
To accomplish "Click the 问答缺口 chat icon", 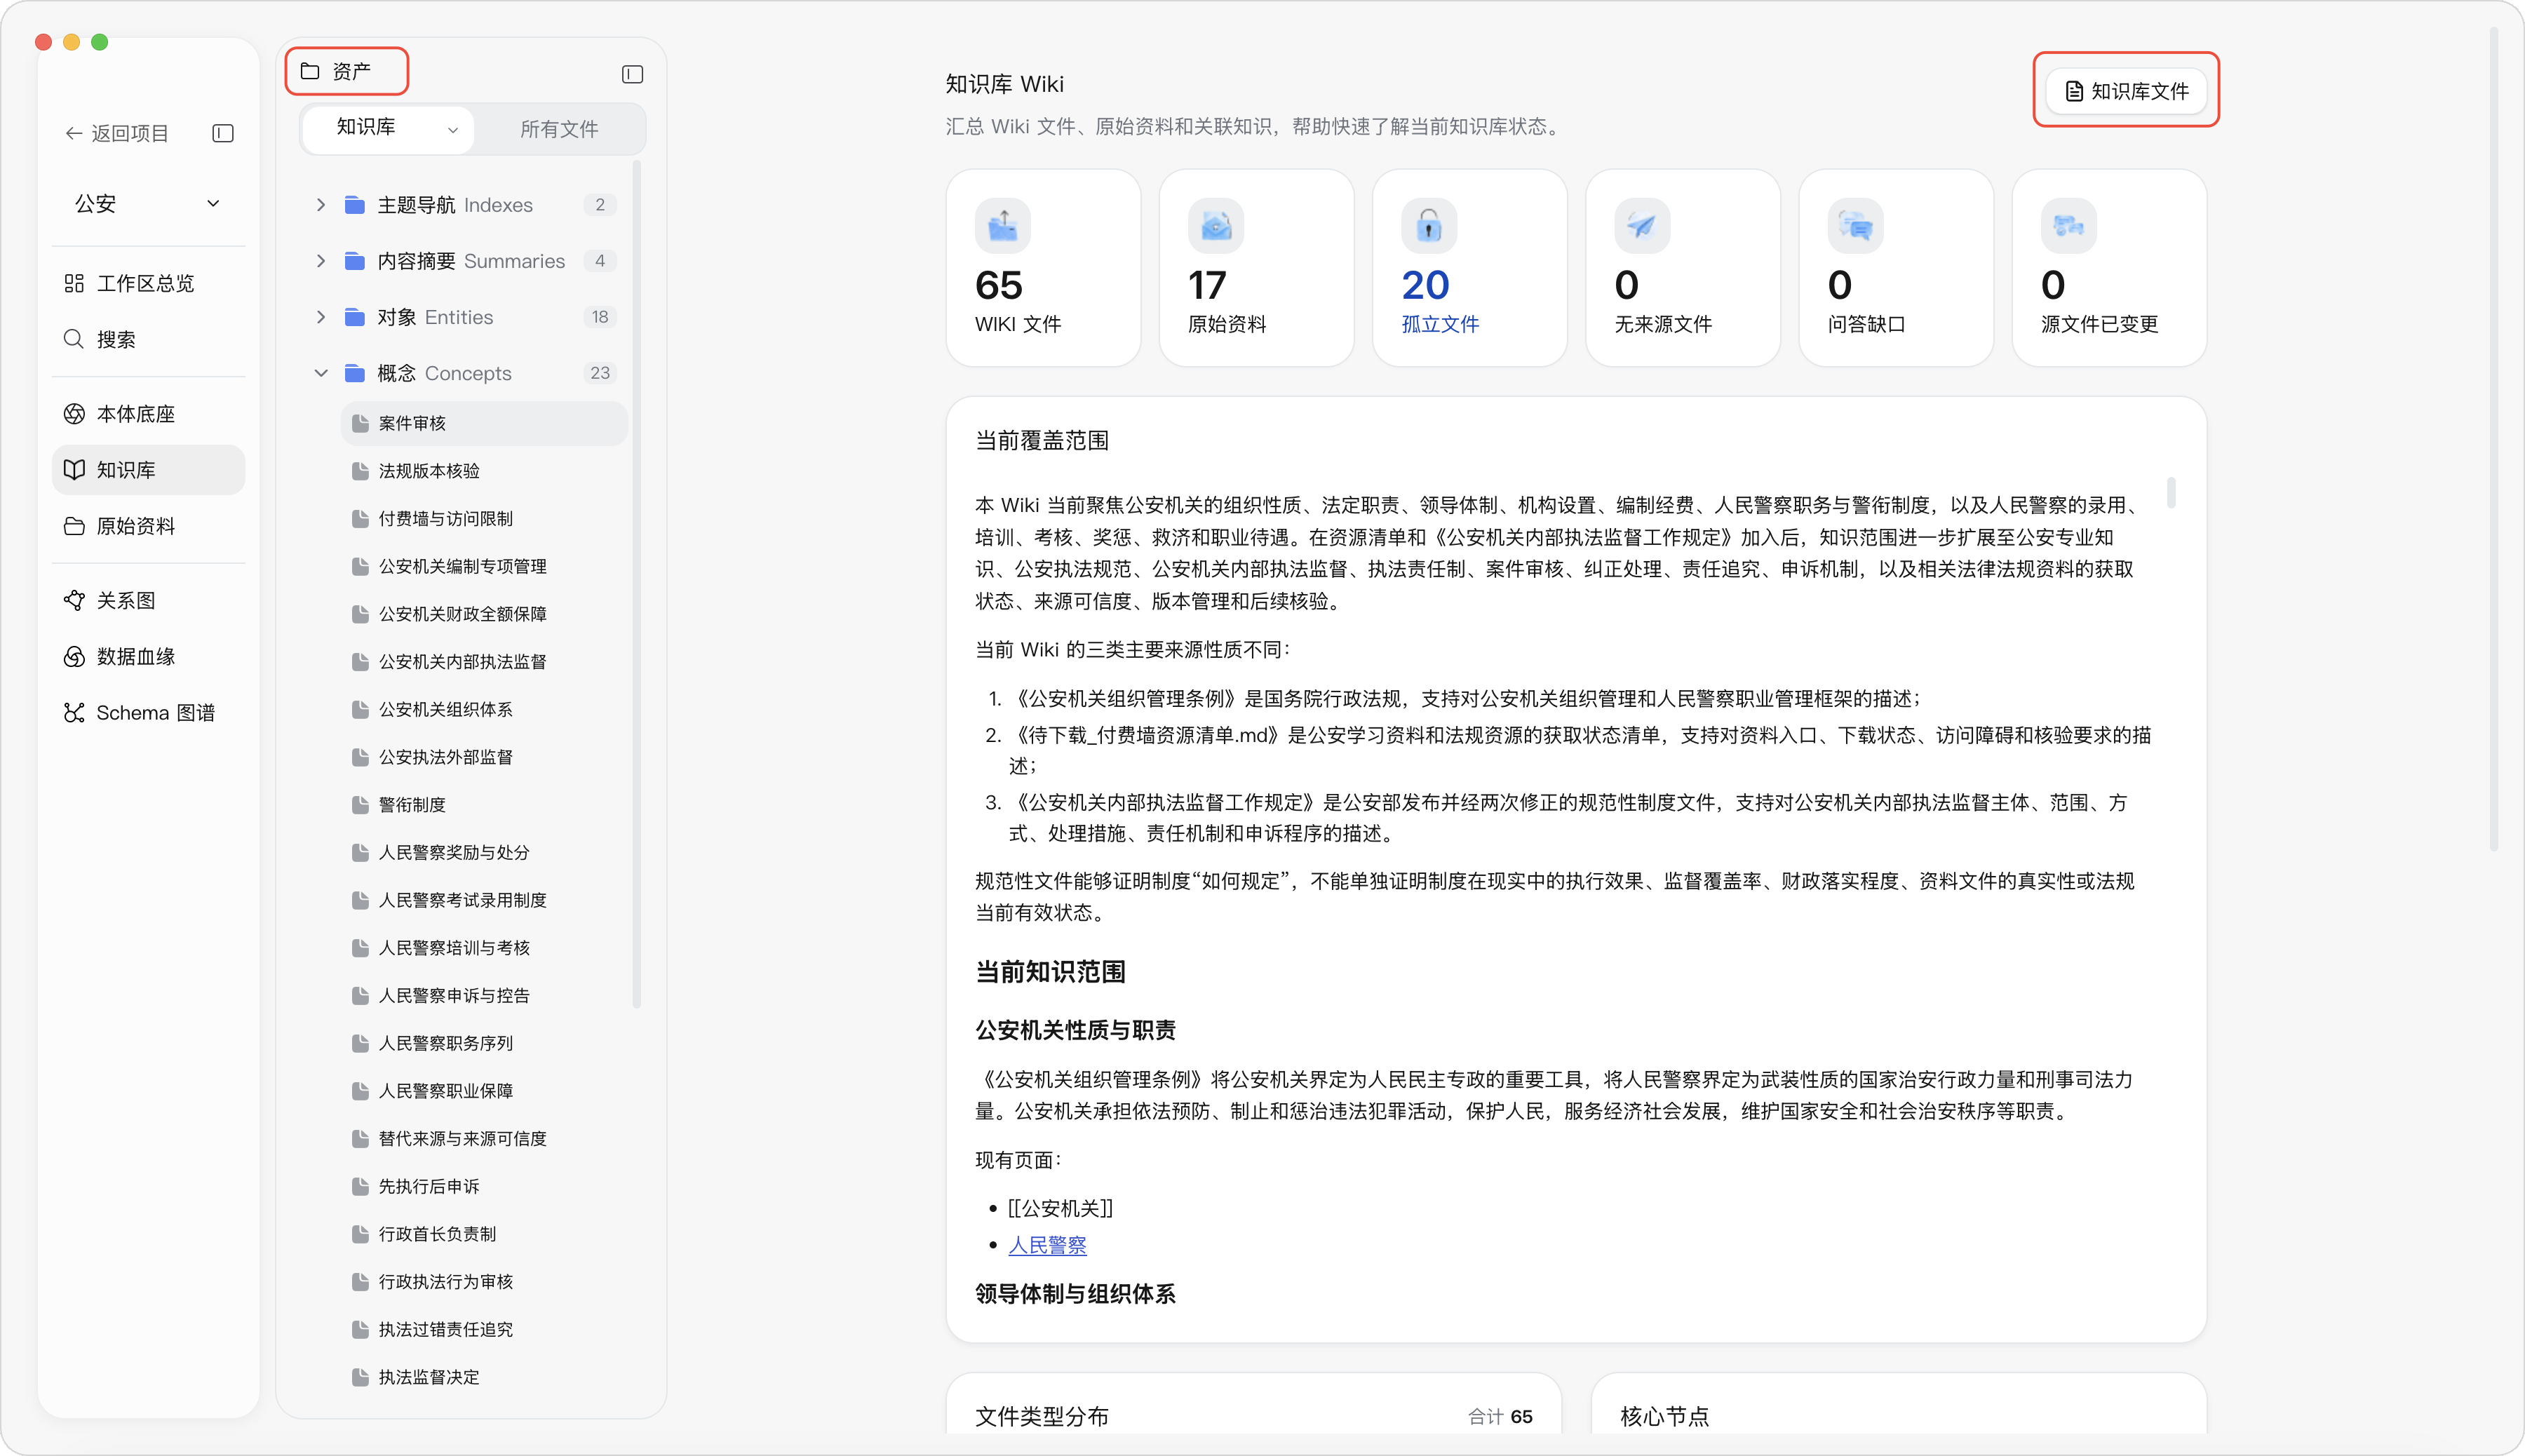I will pyautogui.click(x=1855, y=226).
